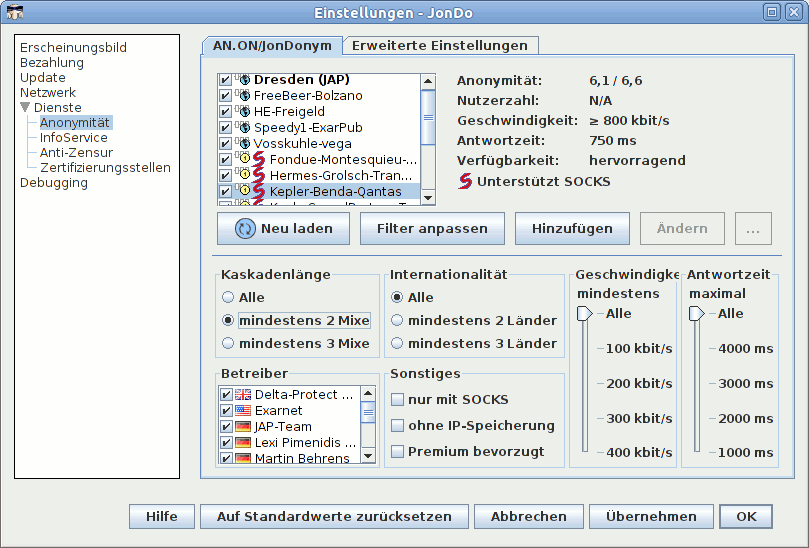The width and height of the screenshot is (809, 548).
Task: Confirm settings with OK button
Action: pyautogui.click(x=746, y=517)
